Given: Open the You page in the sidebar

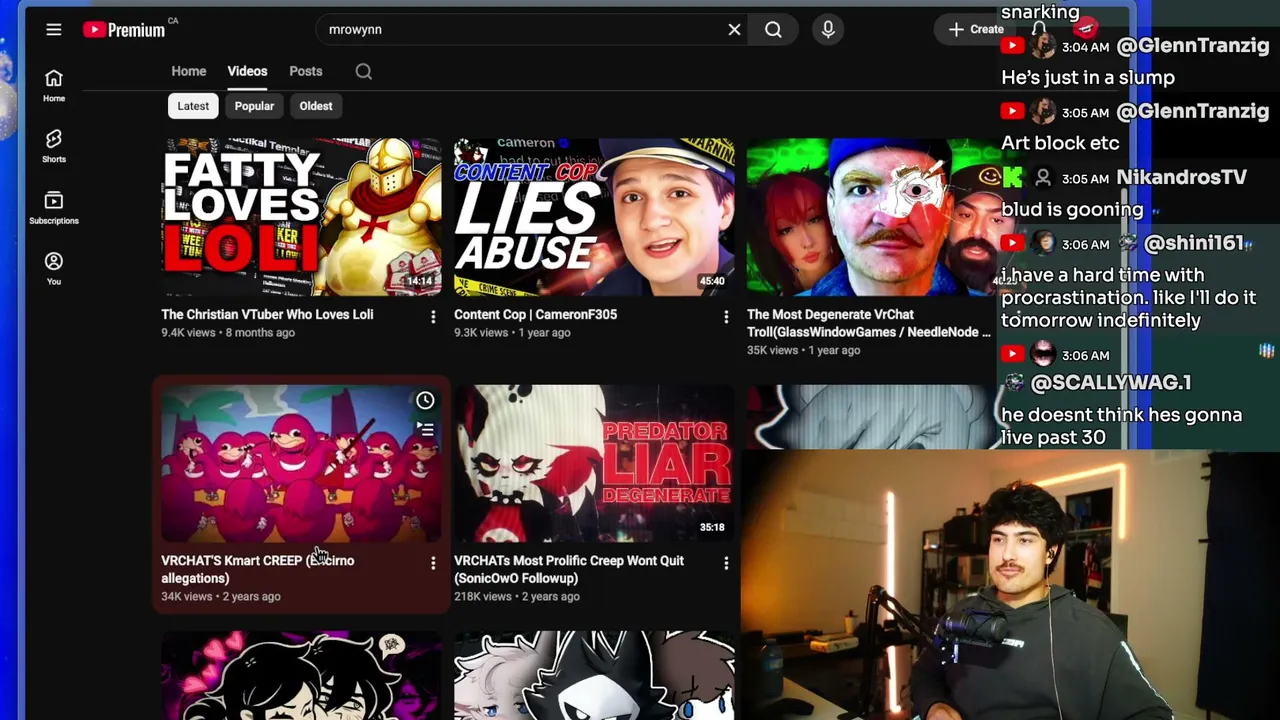Looking at the screenshot, I should (54, 268).
